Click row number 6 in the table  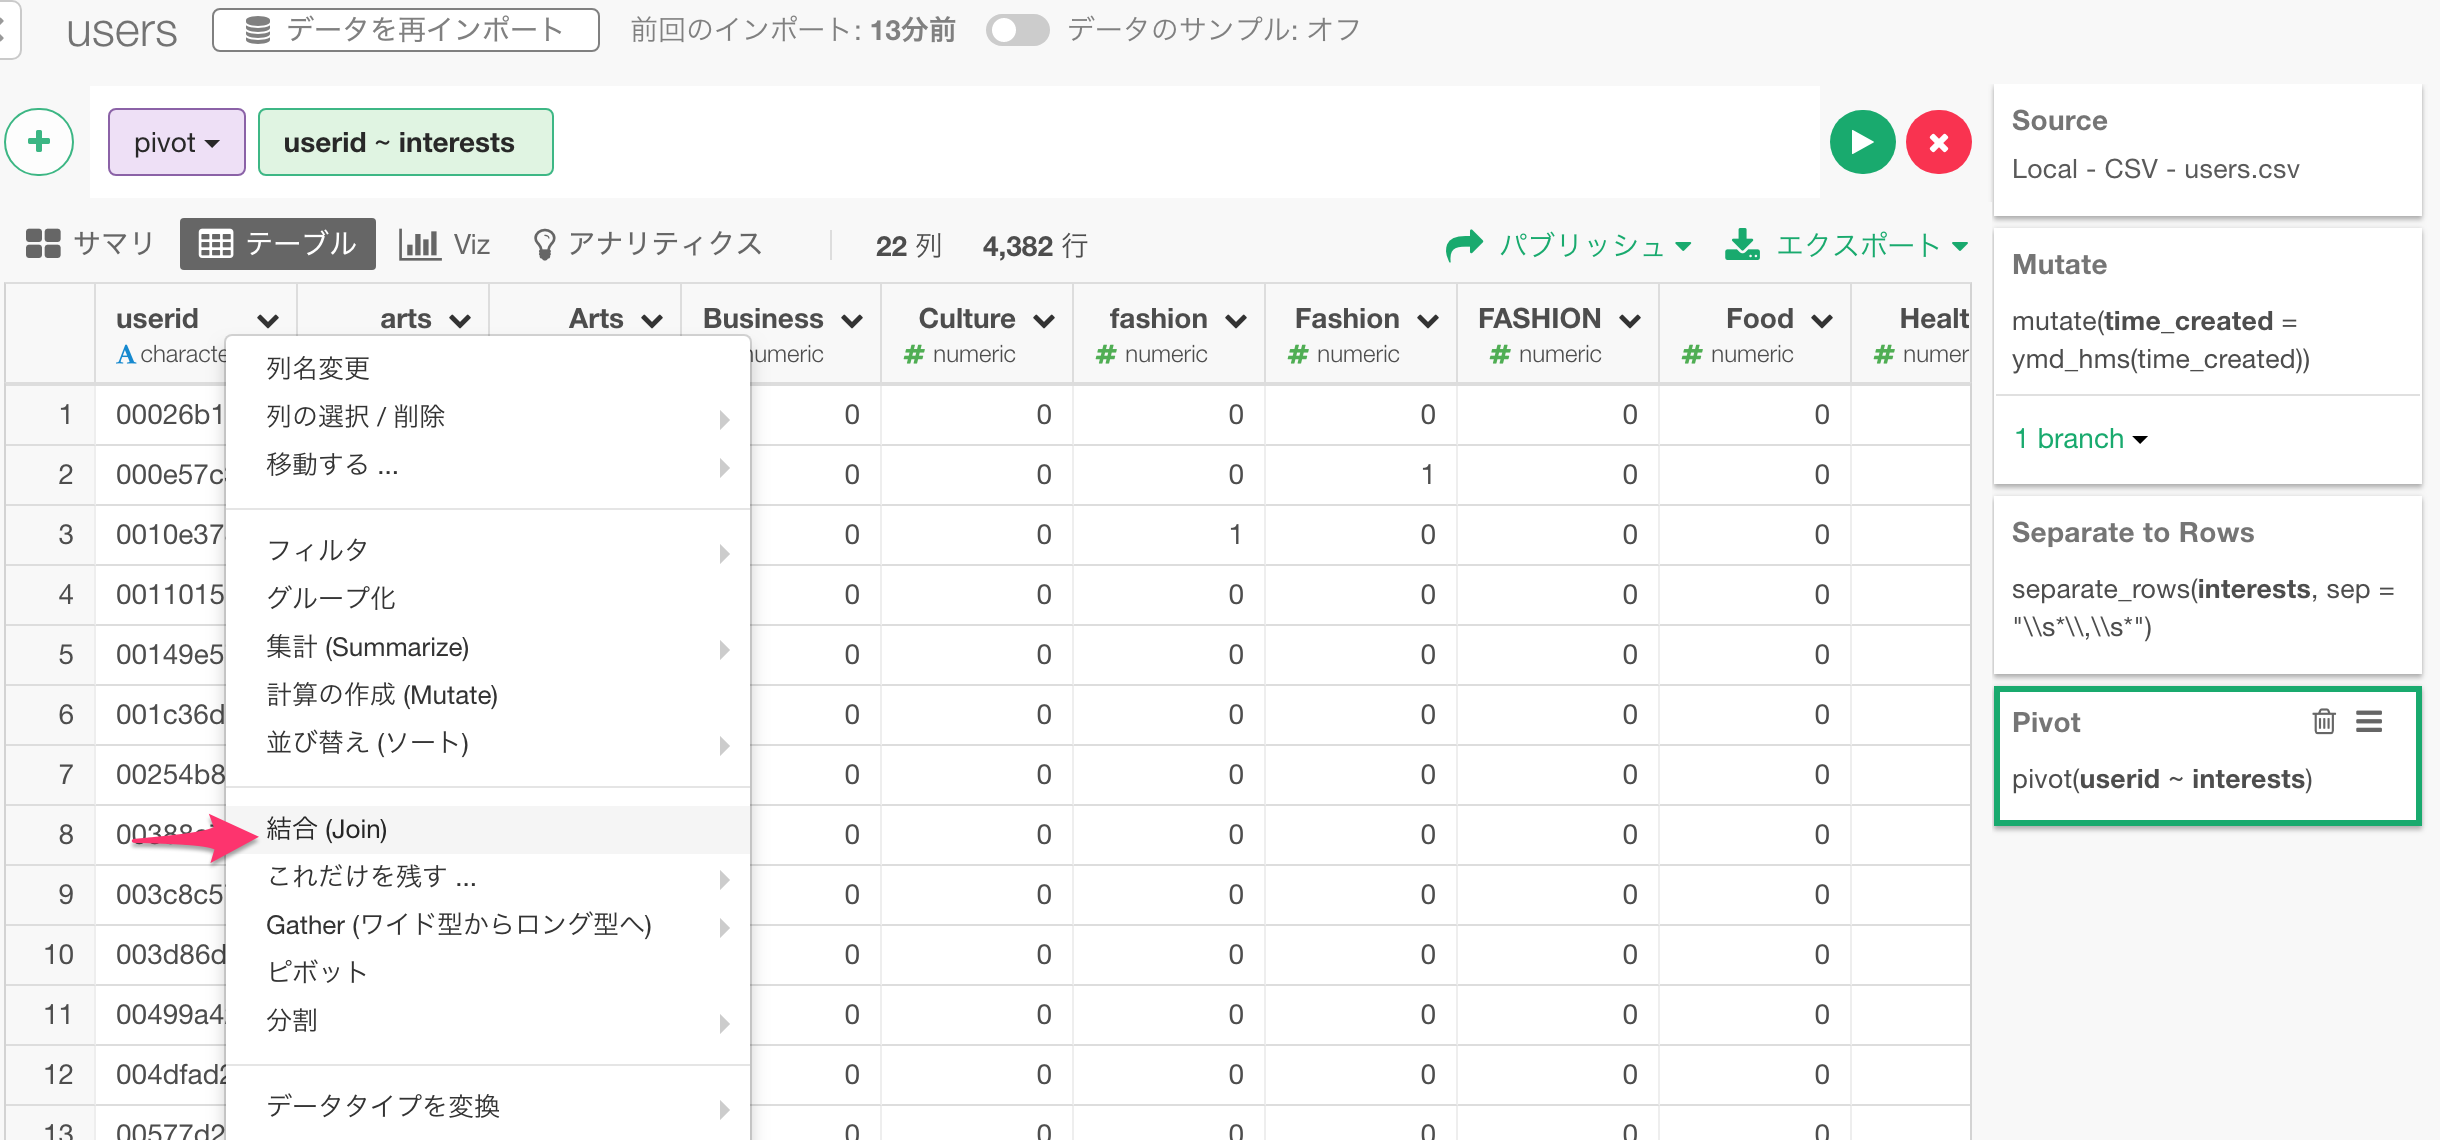click(x=65, y=714)
